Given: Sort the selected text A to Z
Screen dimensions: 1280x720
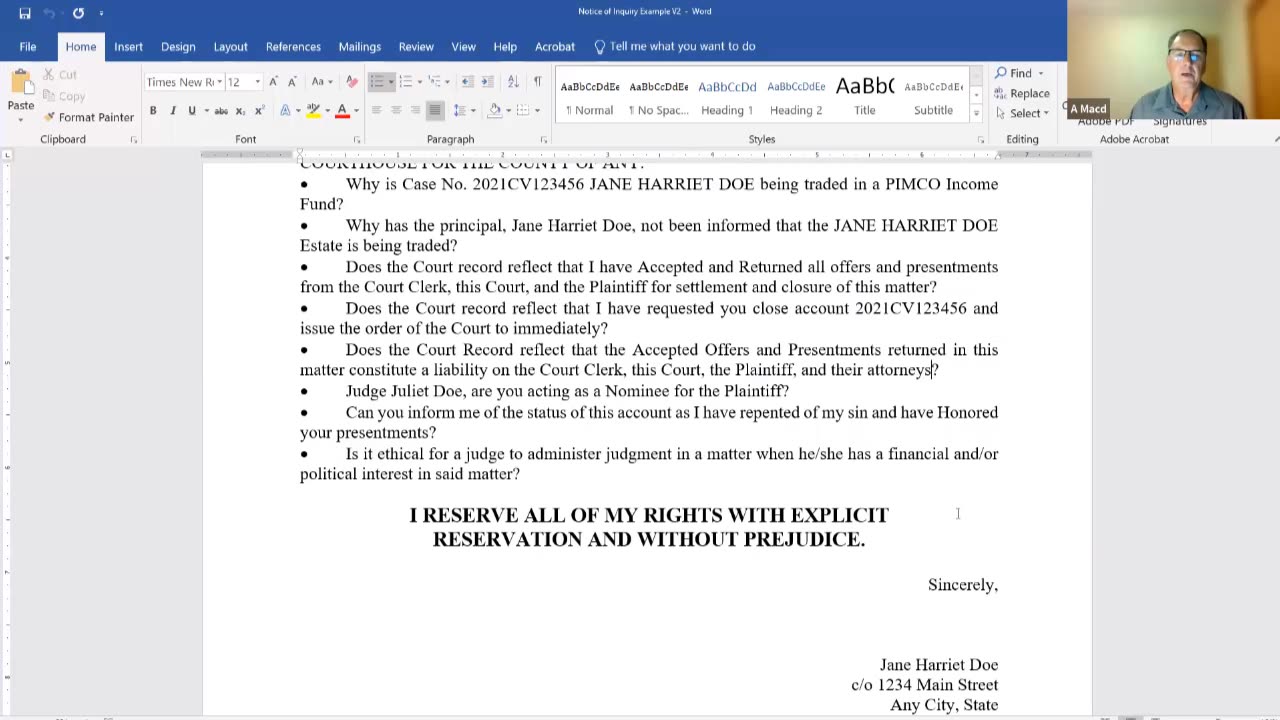Looking at the screenshot, I should [x=513, y=82].
